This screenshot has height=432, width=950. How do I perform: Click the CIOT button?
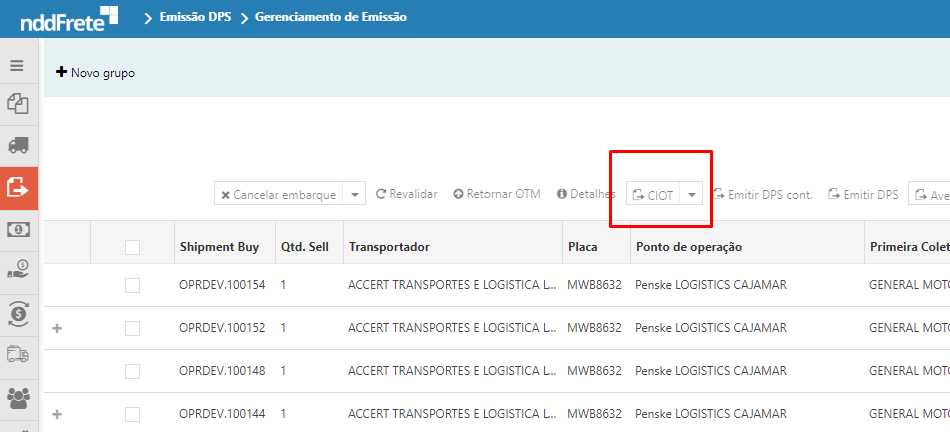[x=653, y=195]
